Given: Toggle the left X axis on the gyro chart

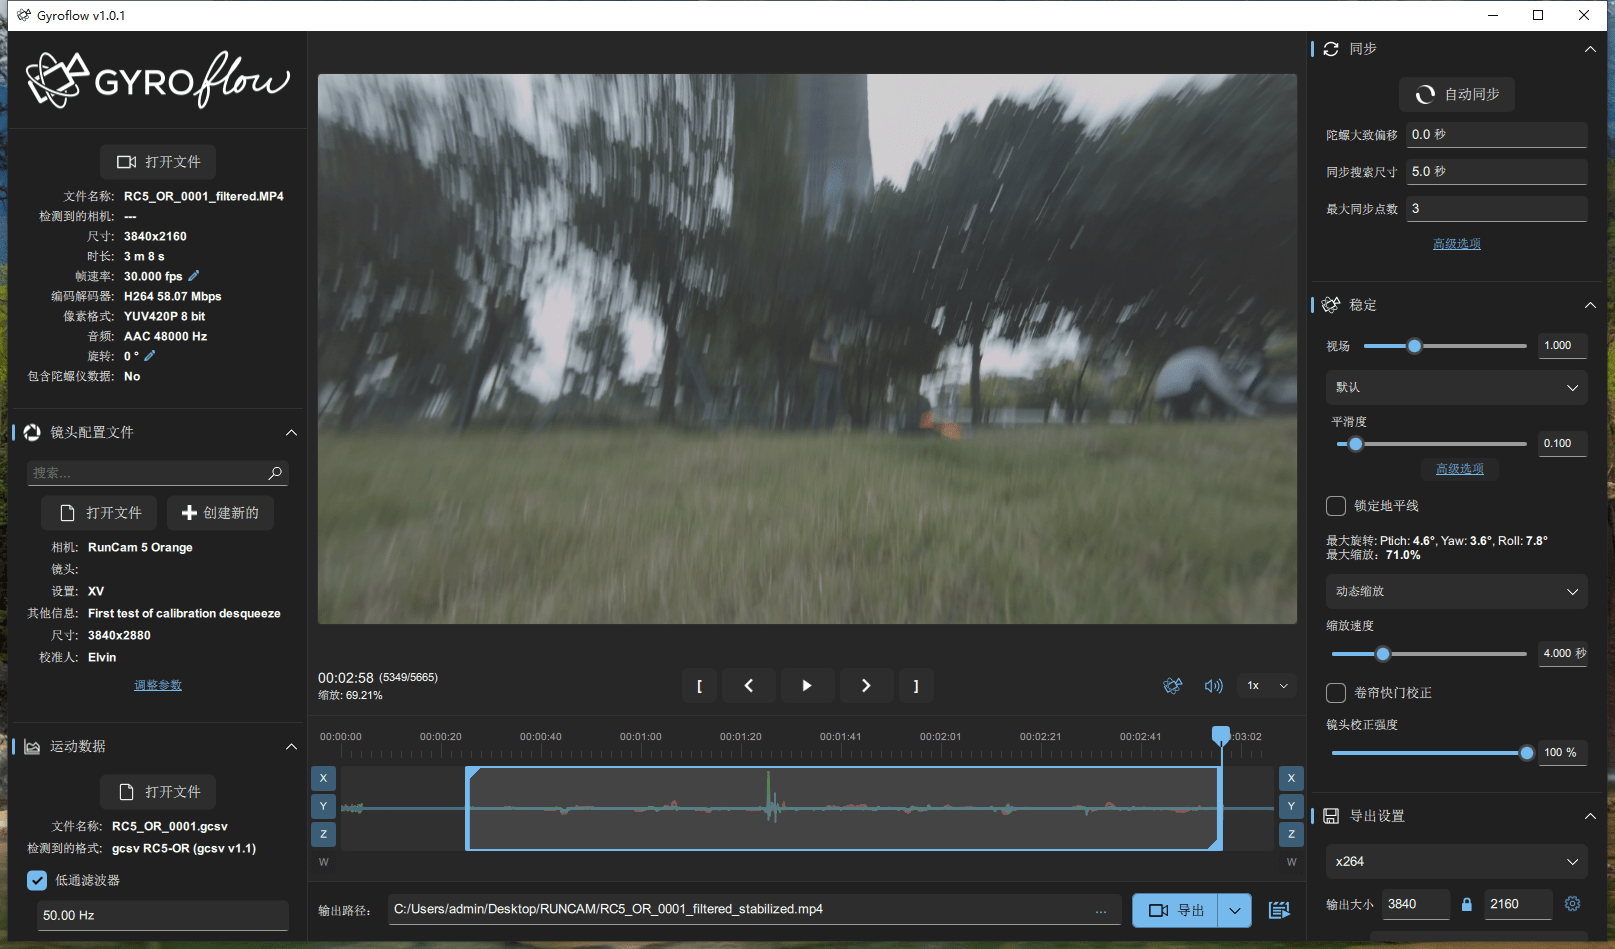Looking at the screenshot, I should 323,778.
